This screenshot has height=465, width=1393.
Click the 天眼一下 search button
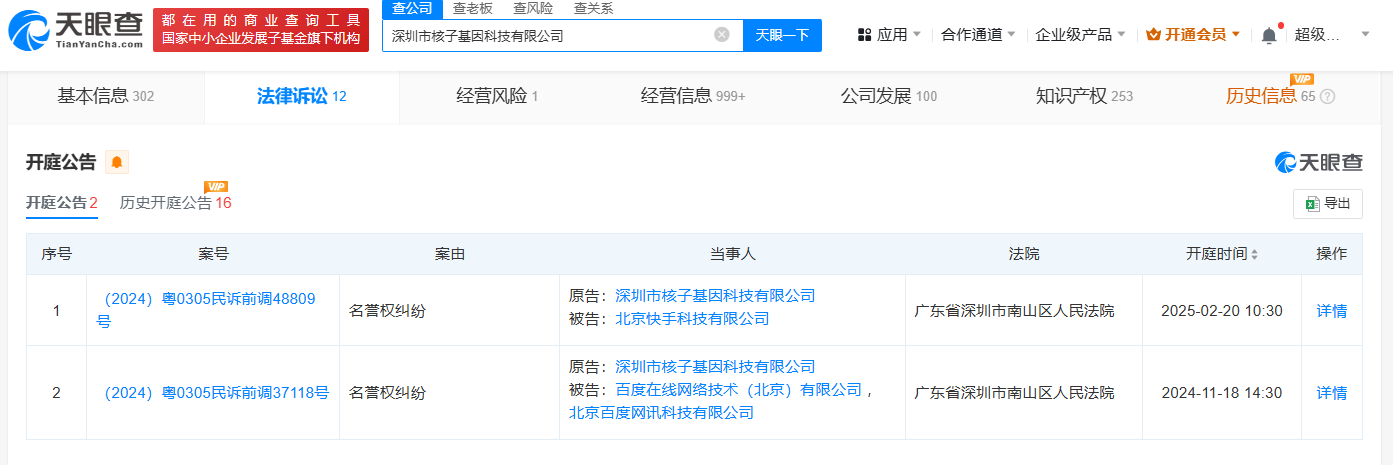click(782, 35)
